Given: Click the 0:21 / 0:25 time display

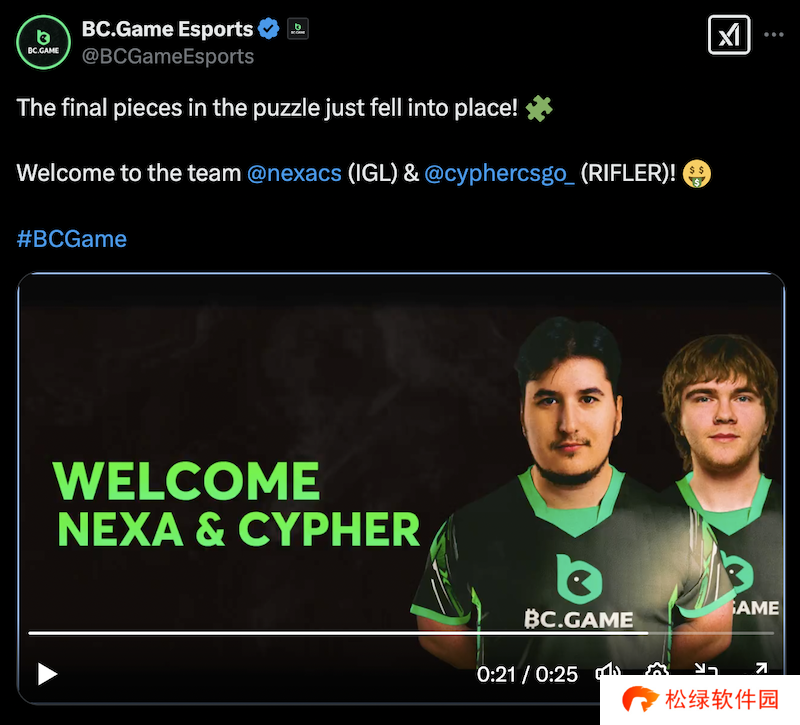Looking at the screenshot, I should pos(527,674).
